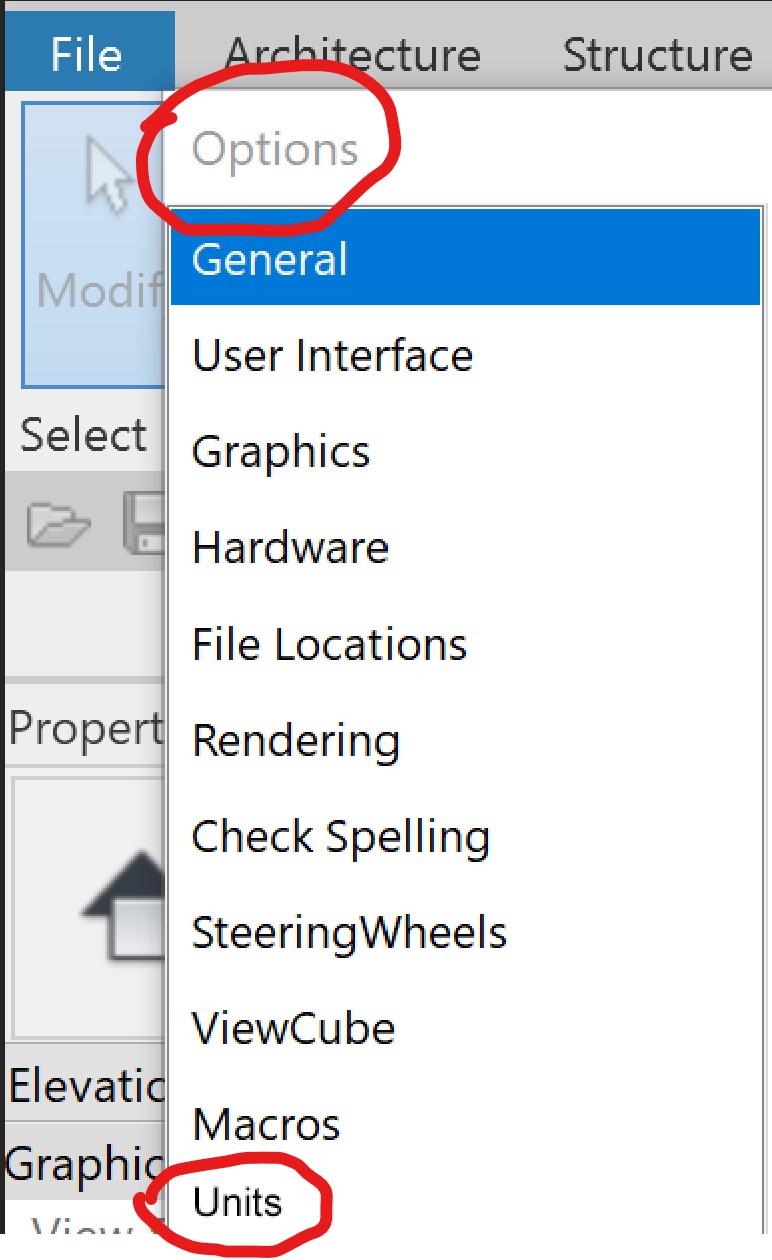Switch to the Structure ribbon tab
The width and height of the screenshot is (772, 1260).
point(659,55)
